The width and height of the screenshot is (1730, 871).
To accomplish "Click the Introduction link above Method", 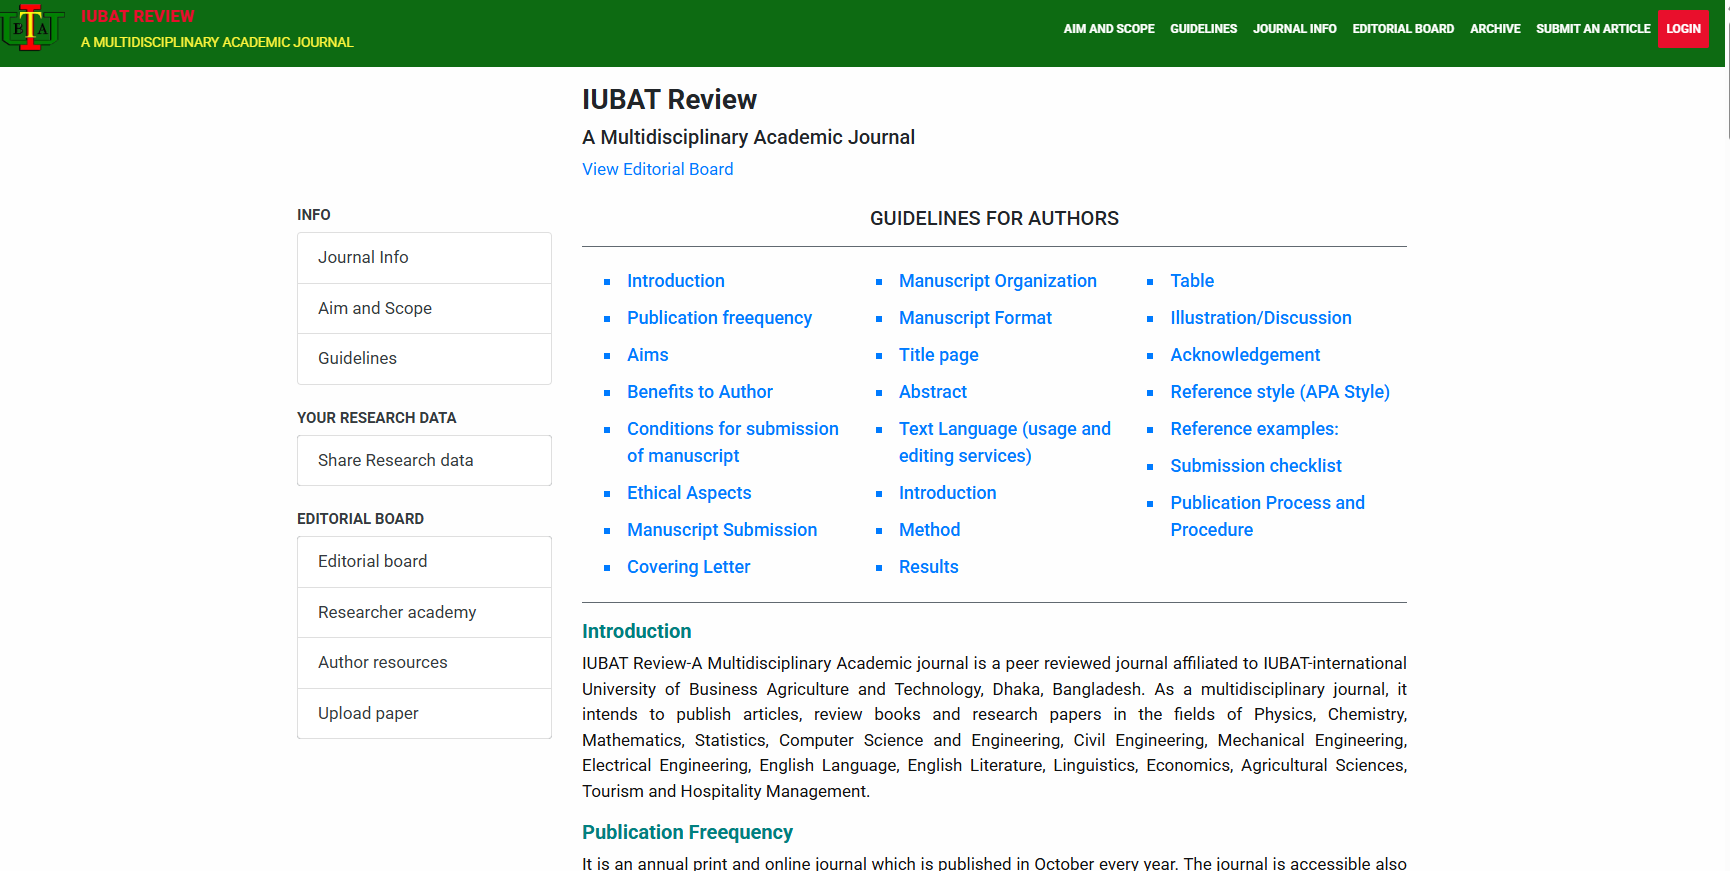I will 947,493.
